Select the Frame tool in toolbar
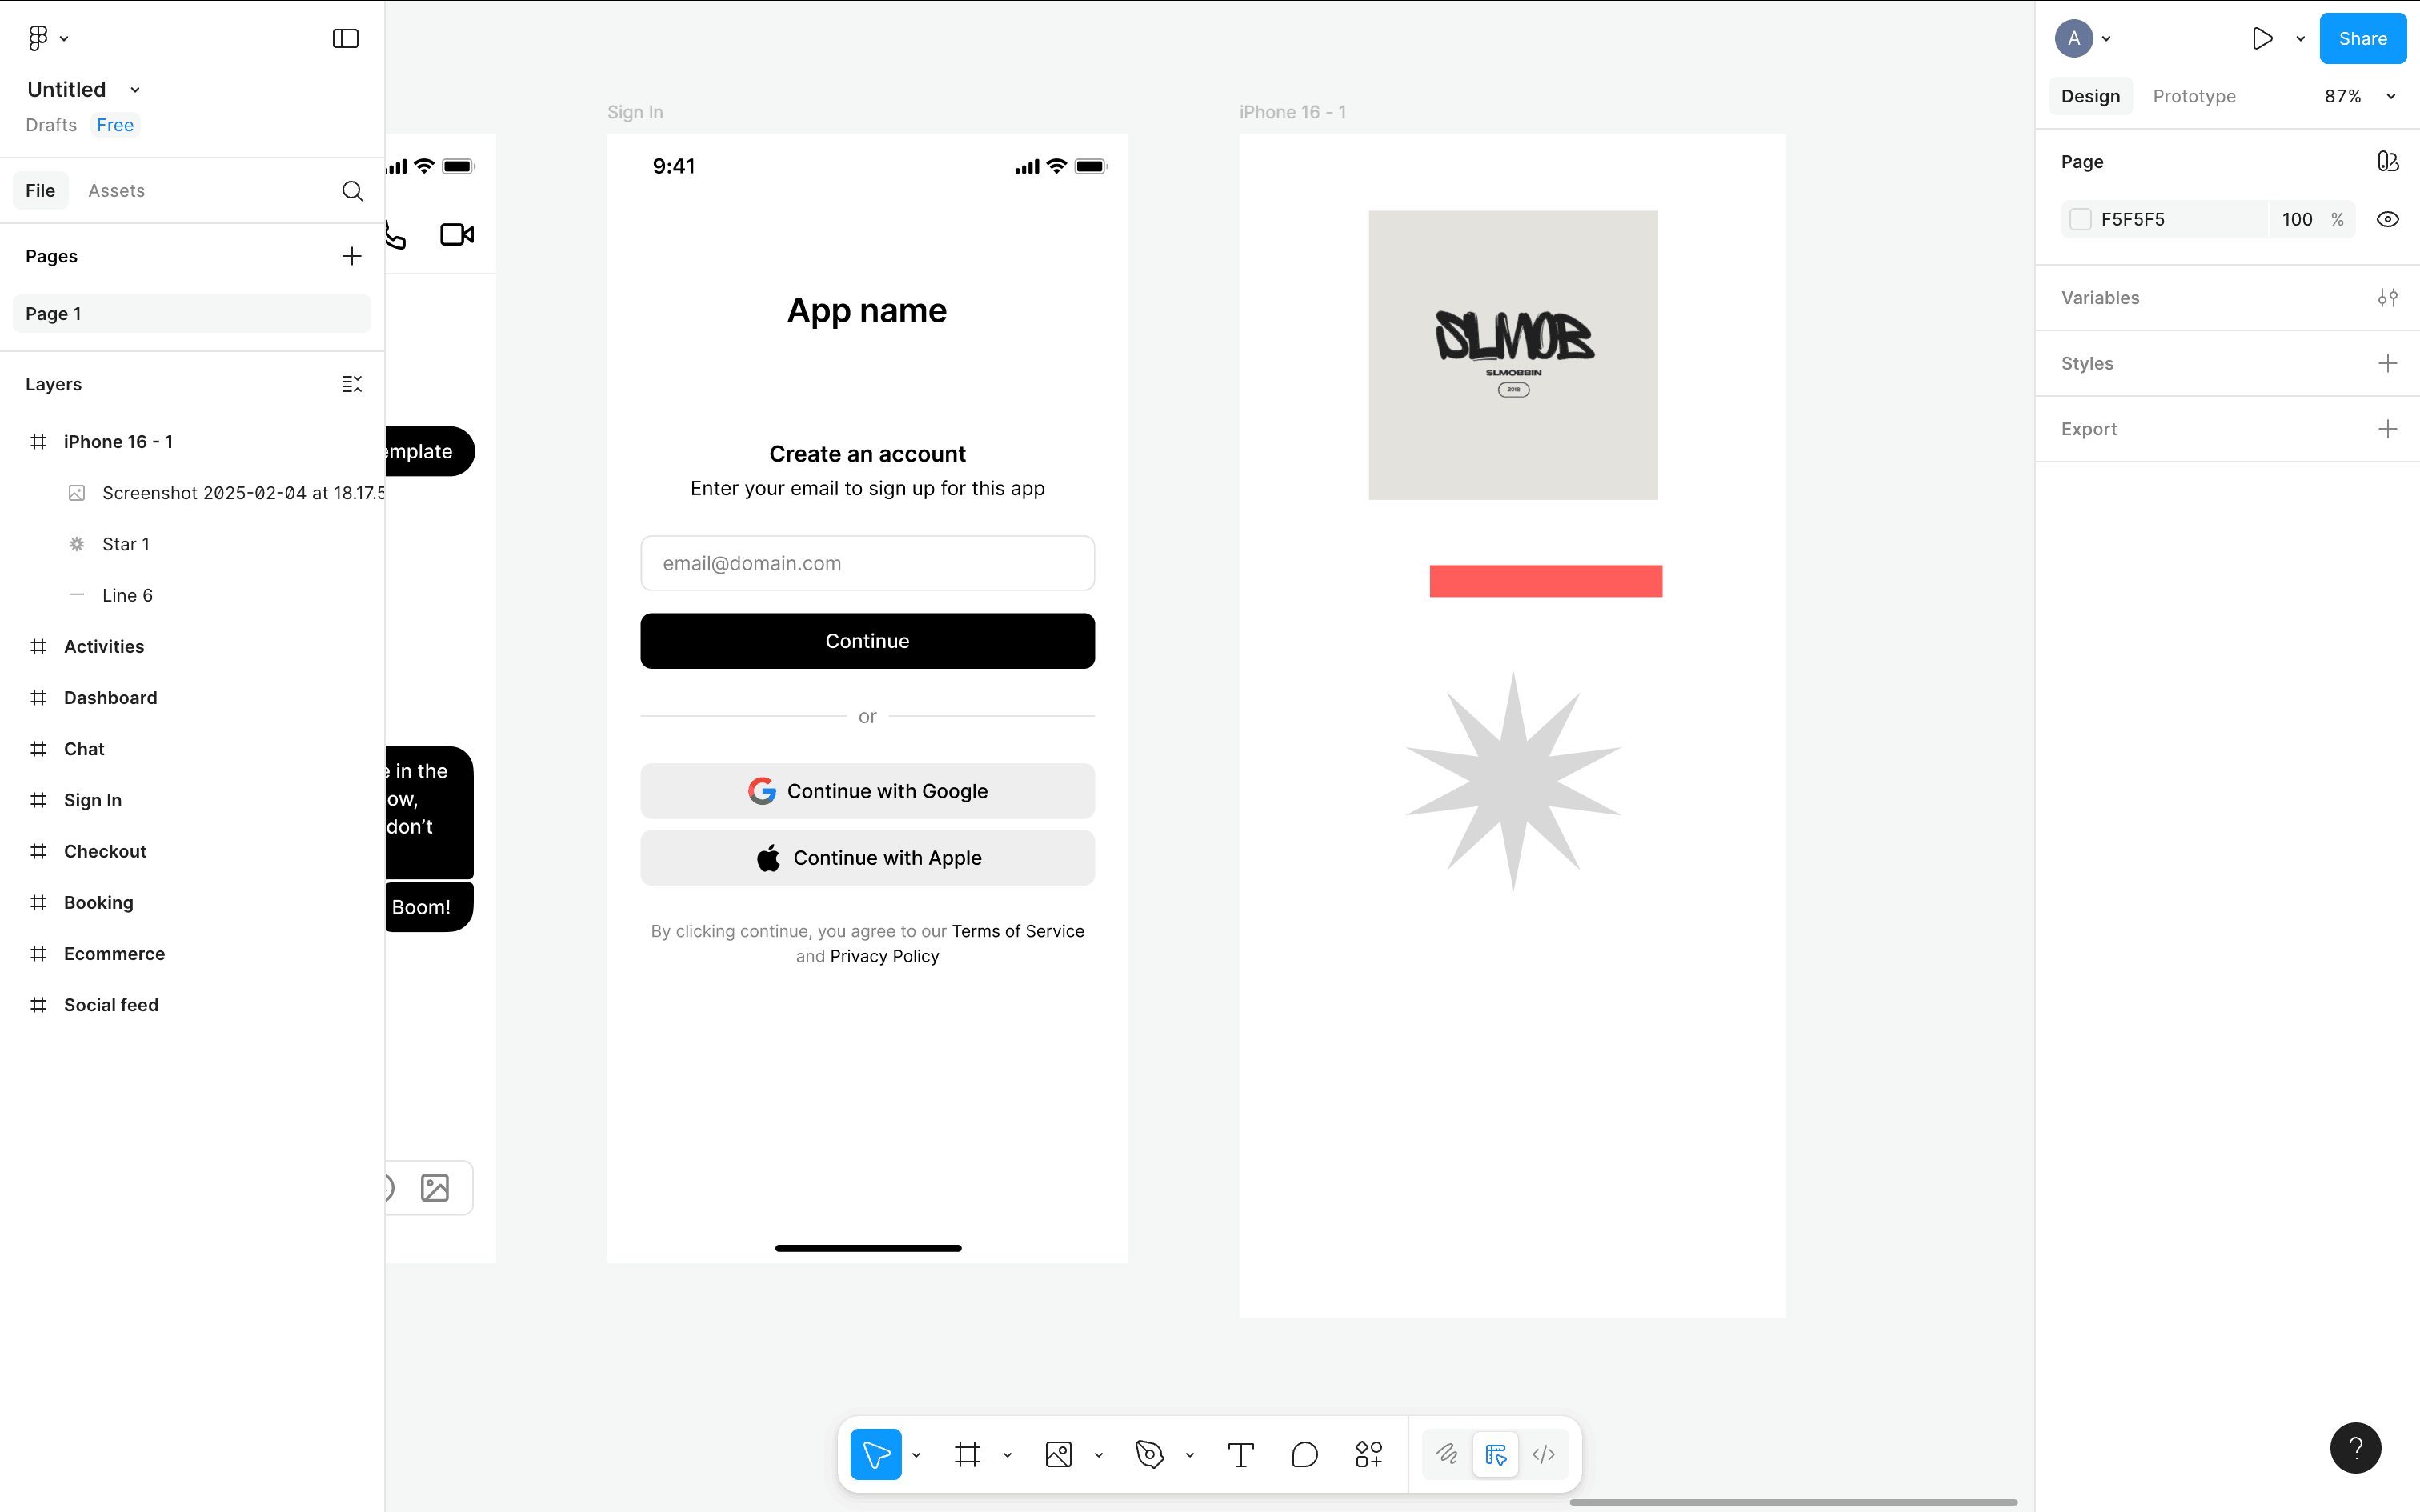2420x1512 pixels. pyautogui.click(x=966, y=1454)
